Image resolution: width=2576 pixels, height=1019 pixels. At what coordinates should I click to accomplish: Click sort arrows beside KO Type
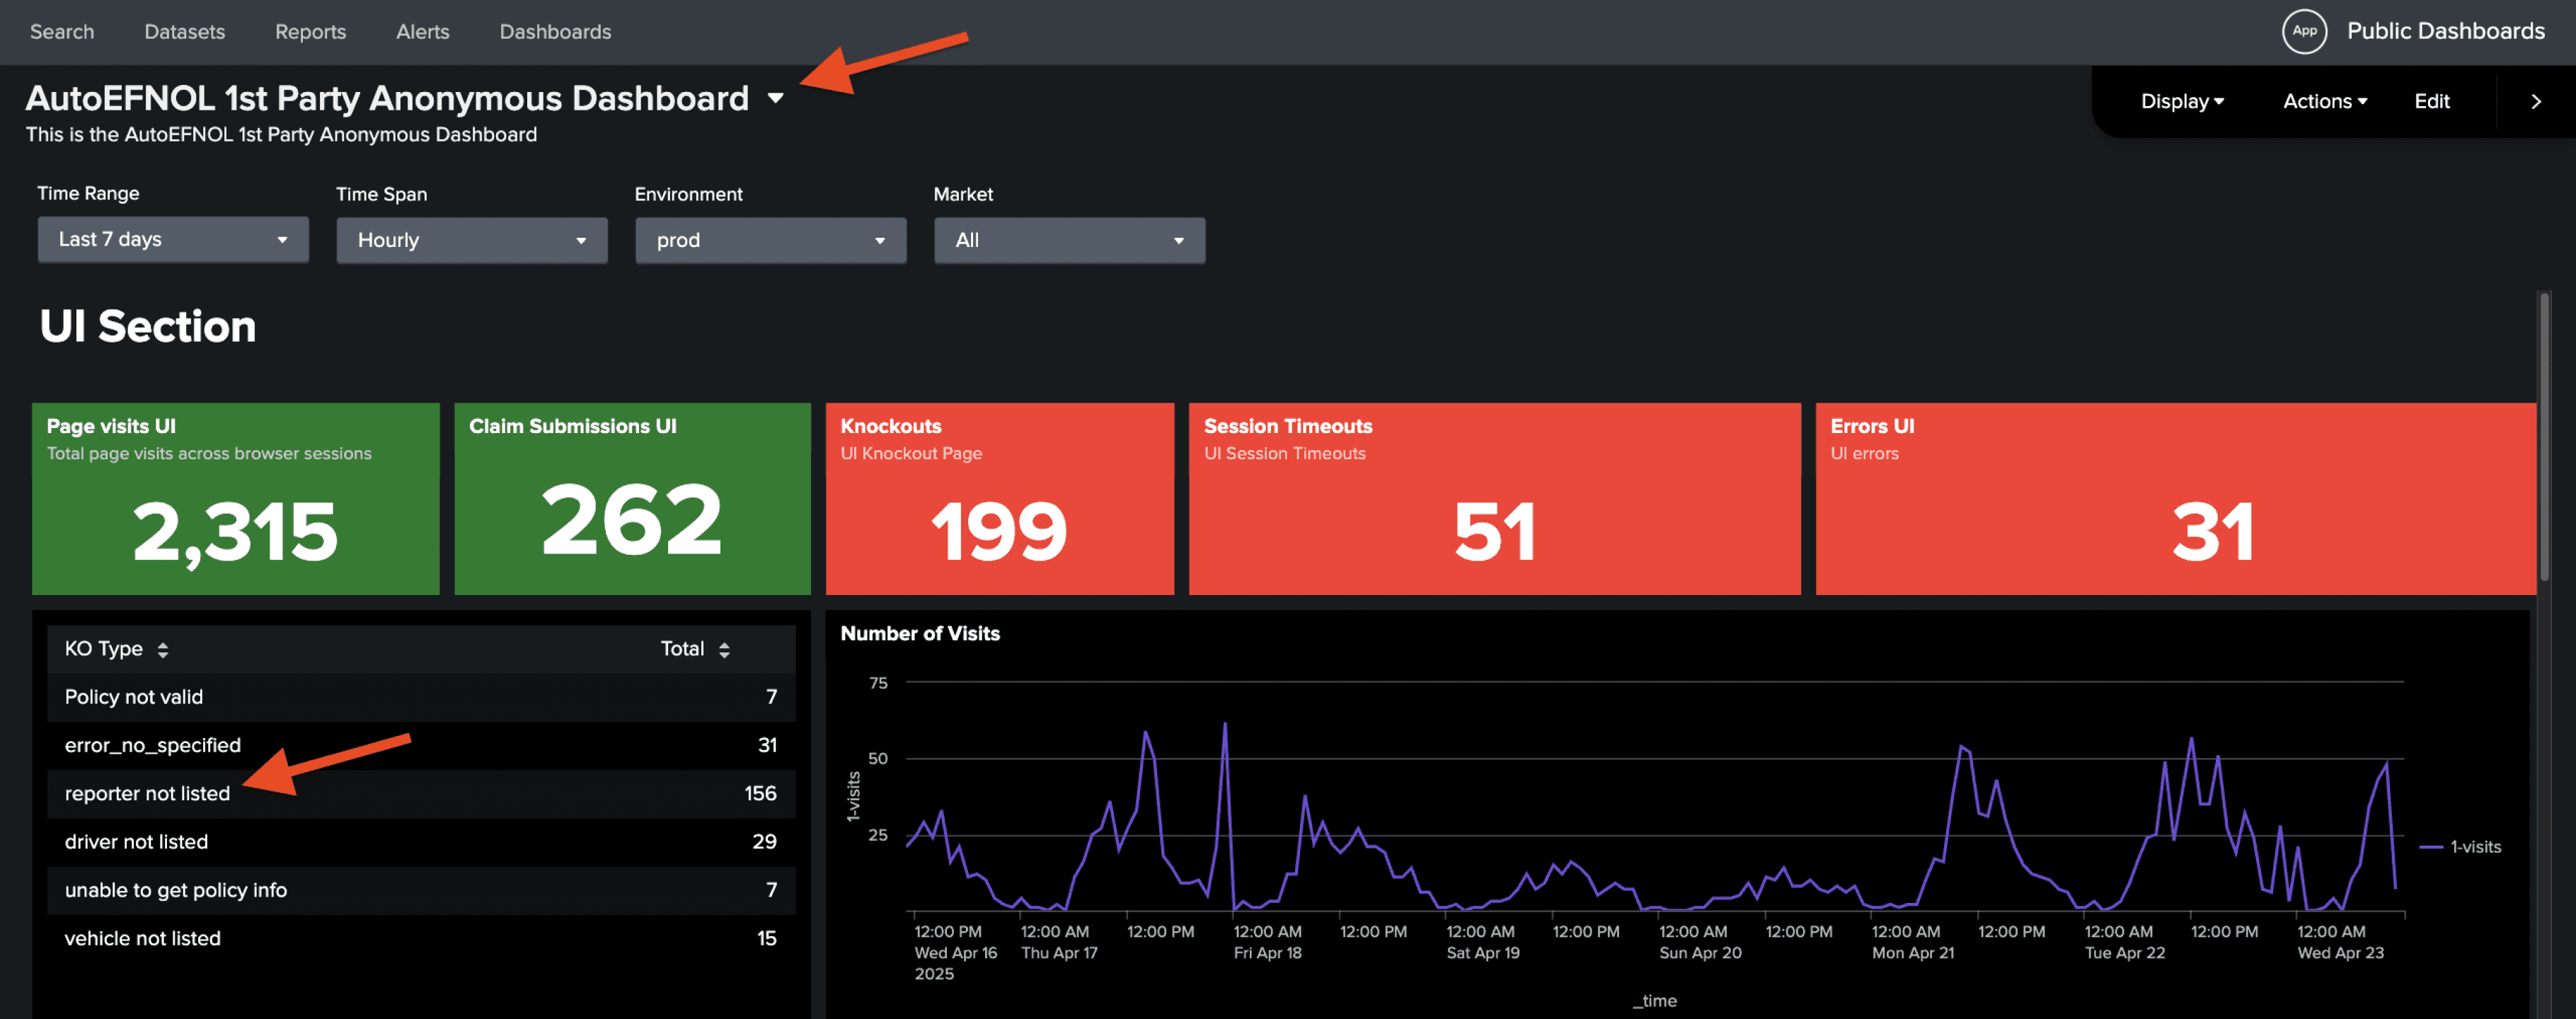click(162, 650)
